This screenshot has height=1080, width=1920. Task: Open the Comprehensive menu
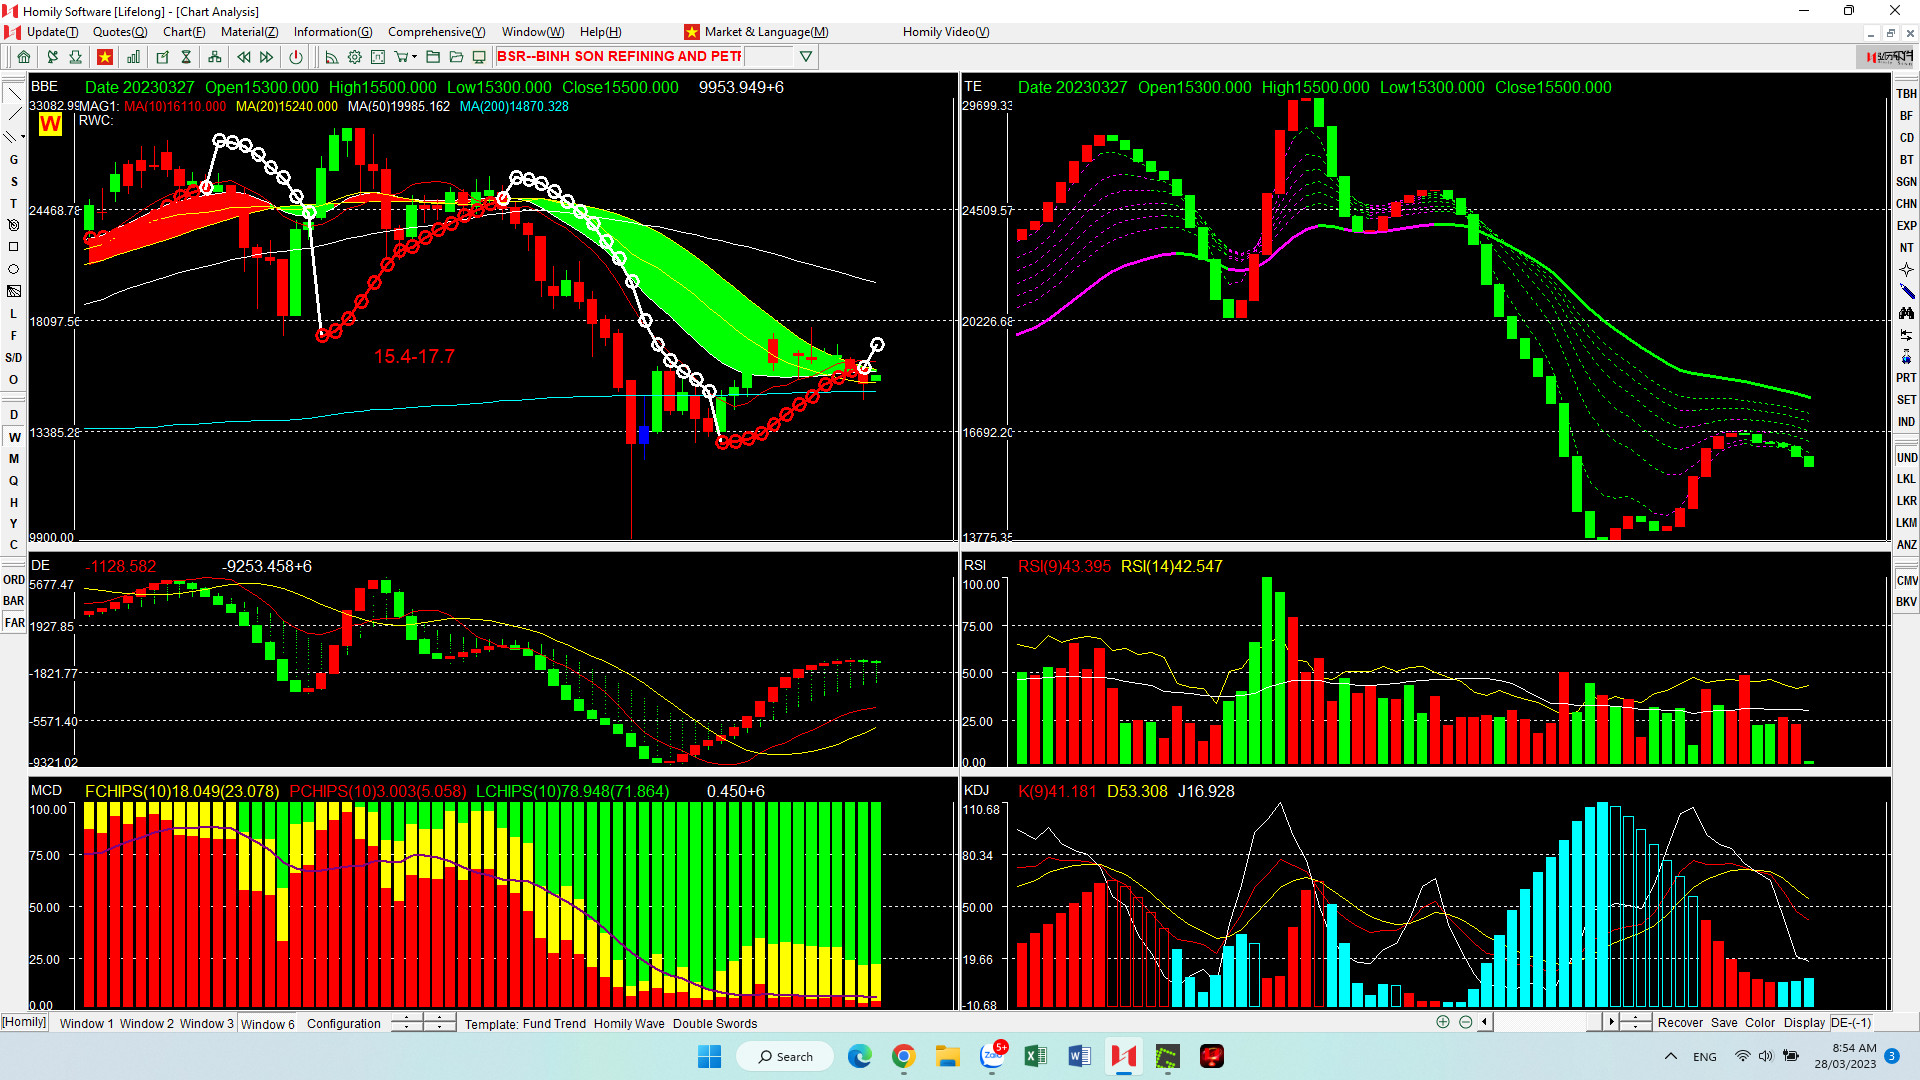pyautogui.click(x=436, y=32)
